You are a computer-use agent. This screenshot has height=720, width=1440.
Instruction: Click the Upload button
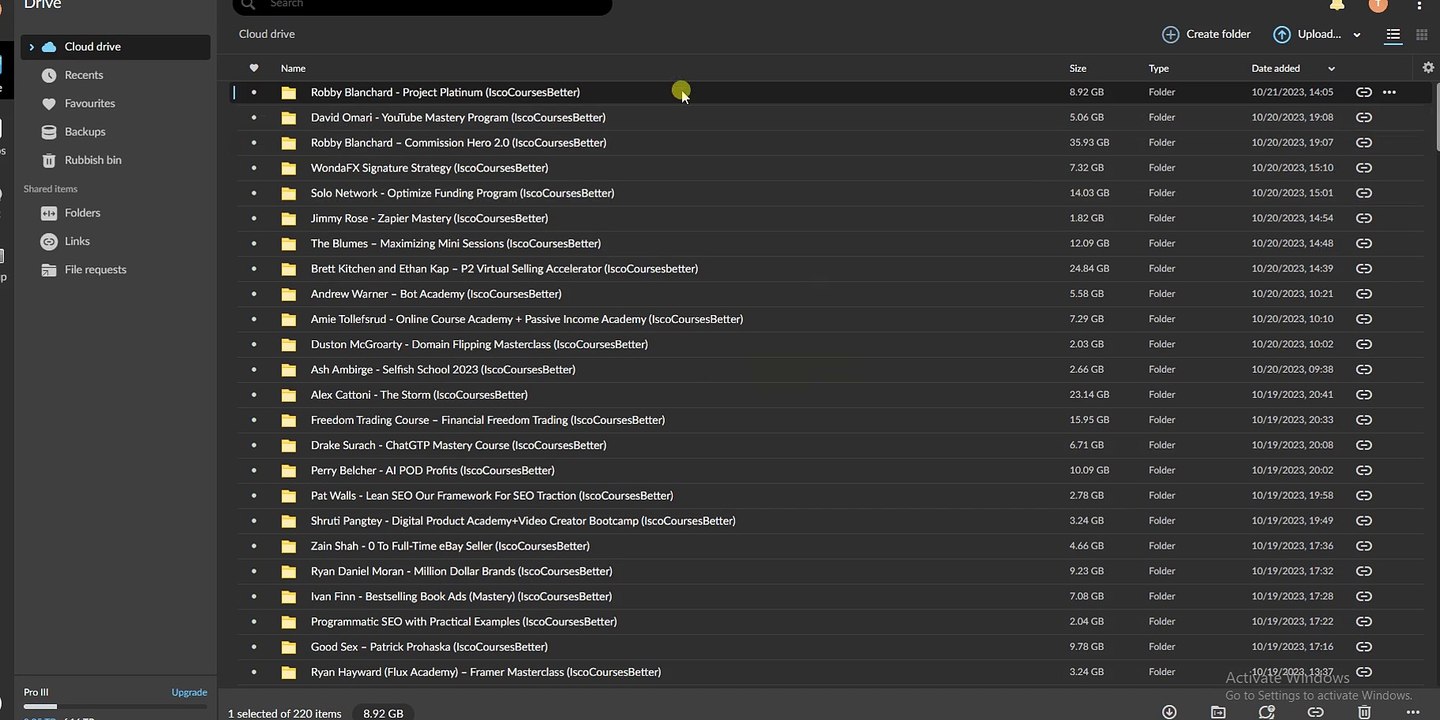pyautogui.click(x=1307, y=35)
